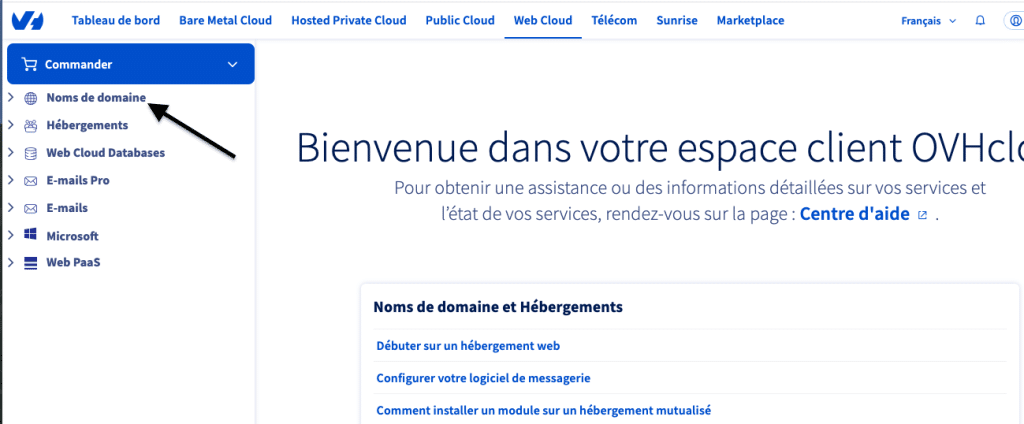Open the Français language dropdown
The image size is (1024, 424).
[x=928, y=20]
